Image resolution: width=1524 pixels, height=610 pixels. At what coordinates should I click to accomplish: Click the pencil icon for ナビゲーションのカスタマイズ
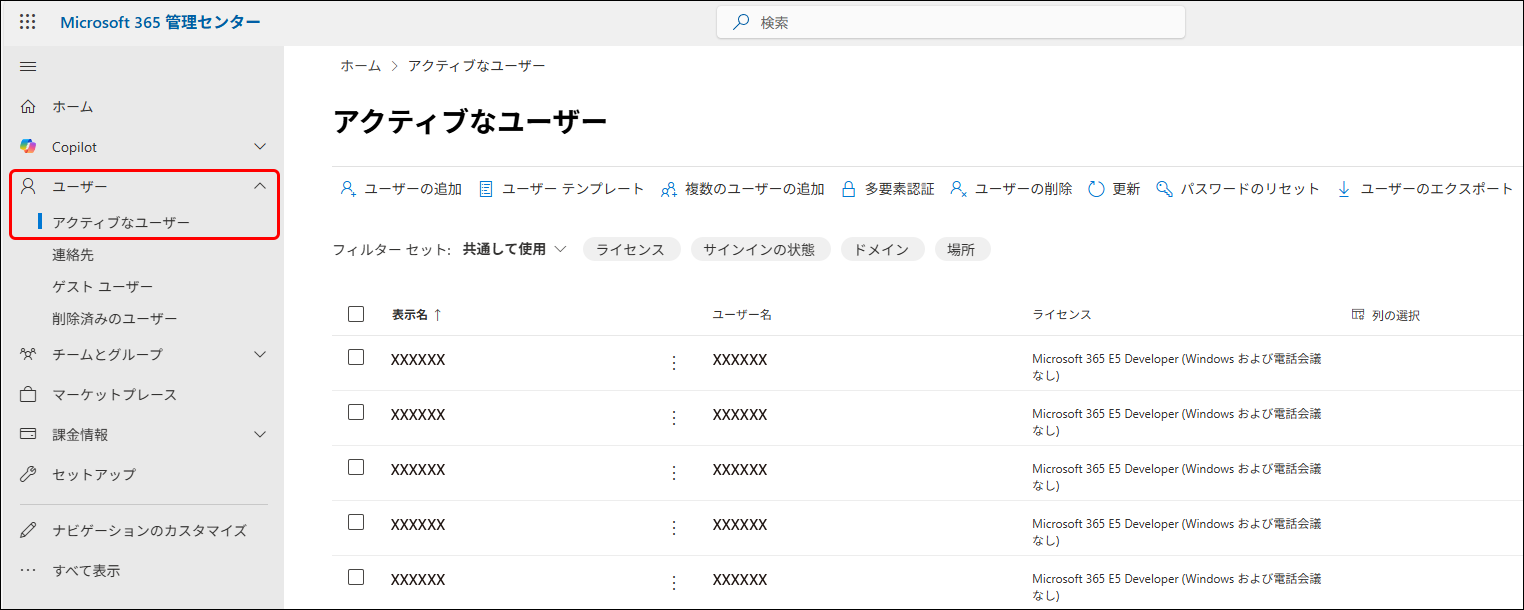click(x=28, y=530)
